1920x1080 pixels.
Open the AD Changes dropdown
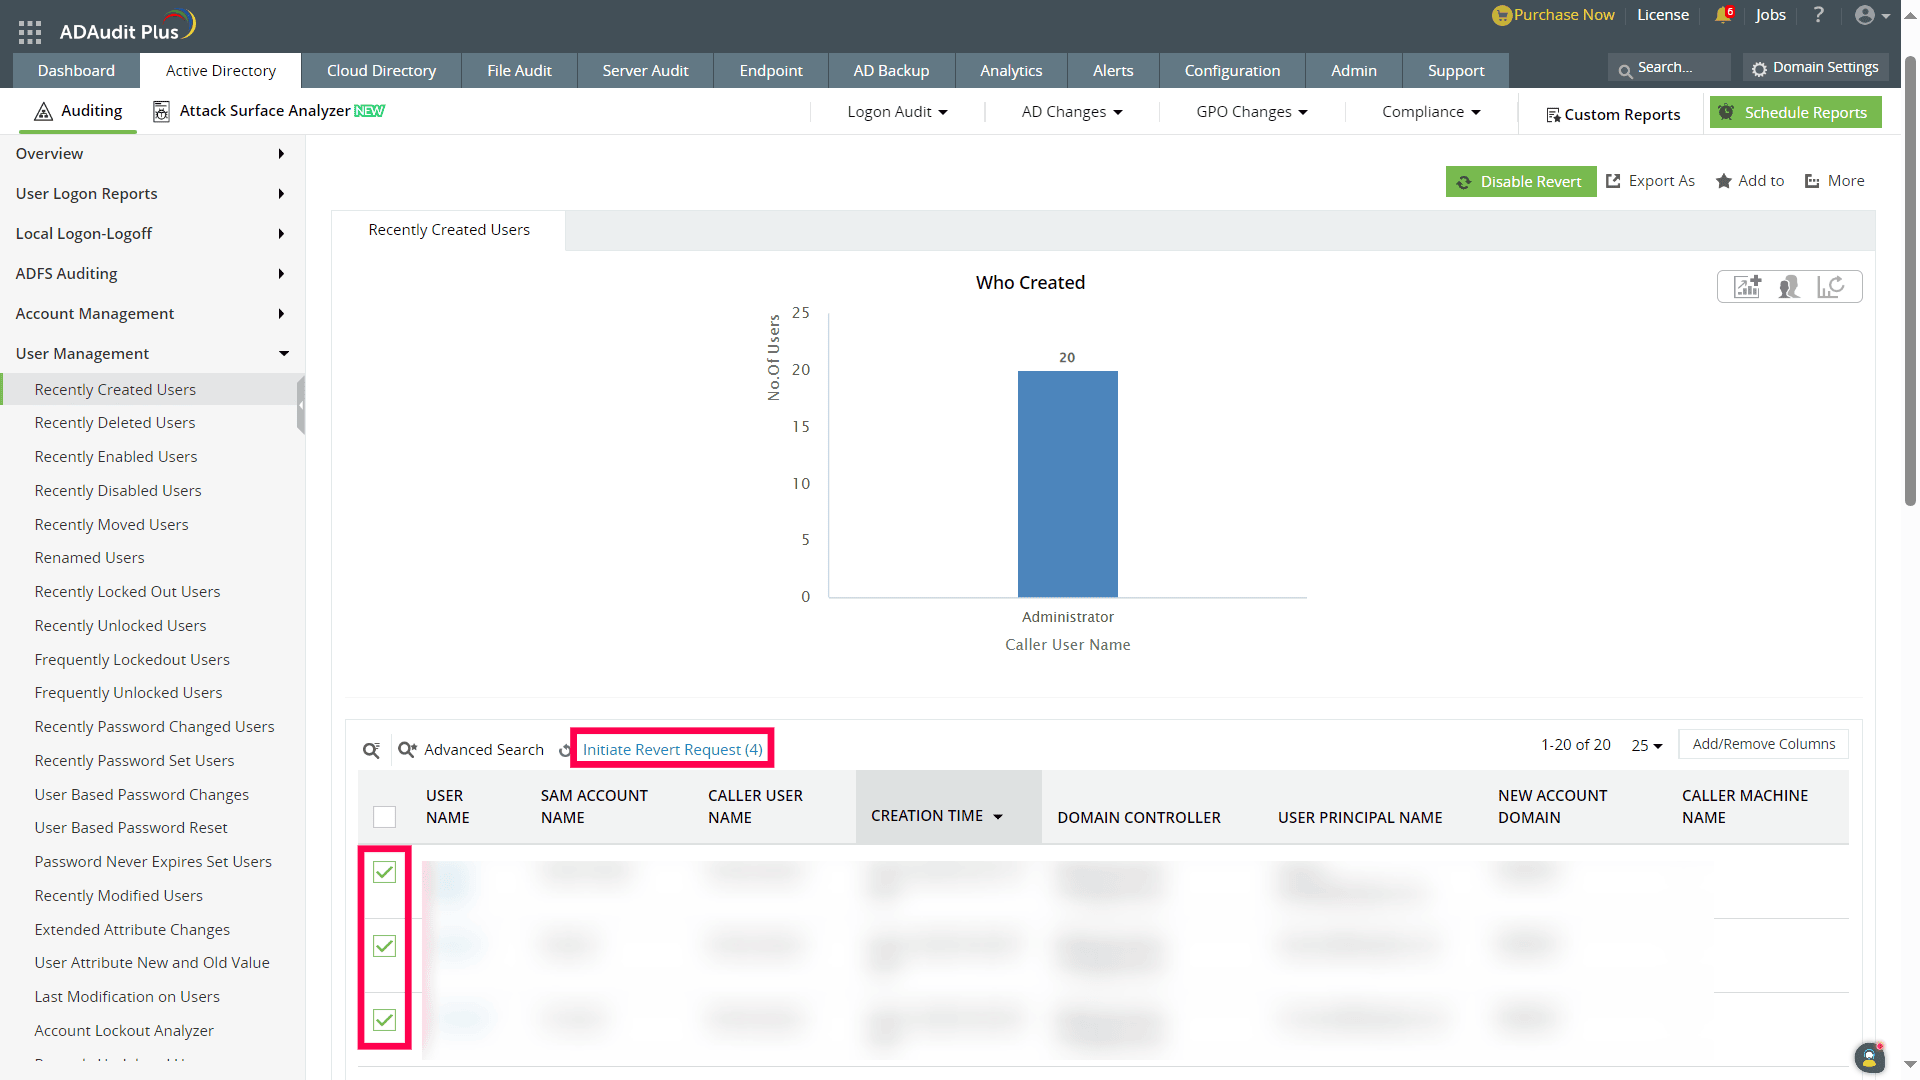click(1072, 112)
